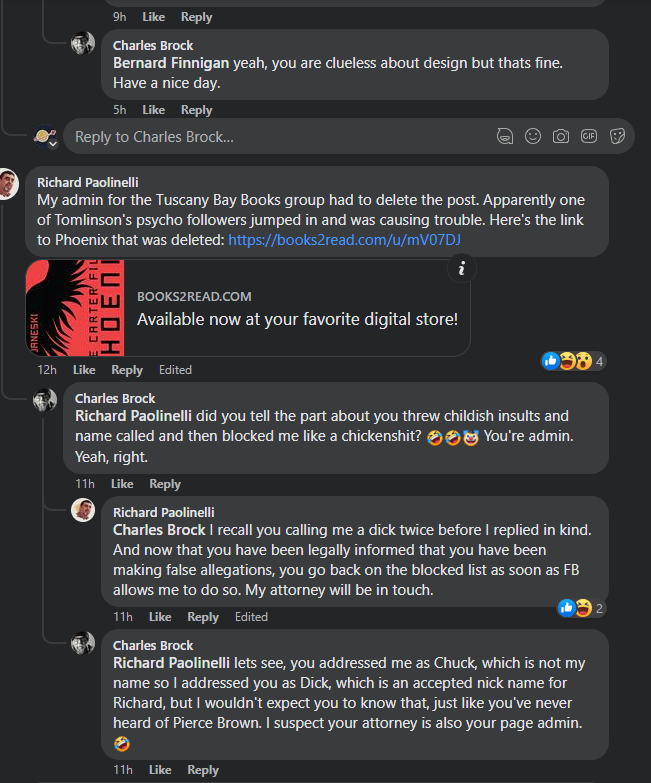Like Richard Paolinelli's 12h comment
This screenshot has height=783, width=651.
coord(84,370)
